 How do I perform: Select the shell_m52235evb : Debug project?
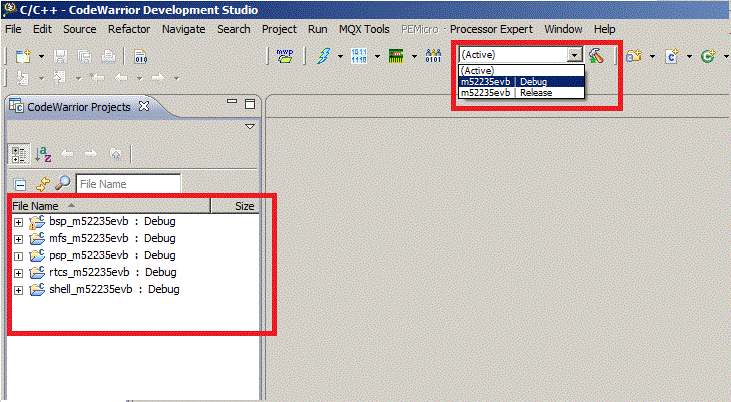[x=114, y=289]
